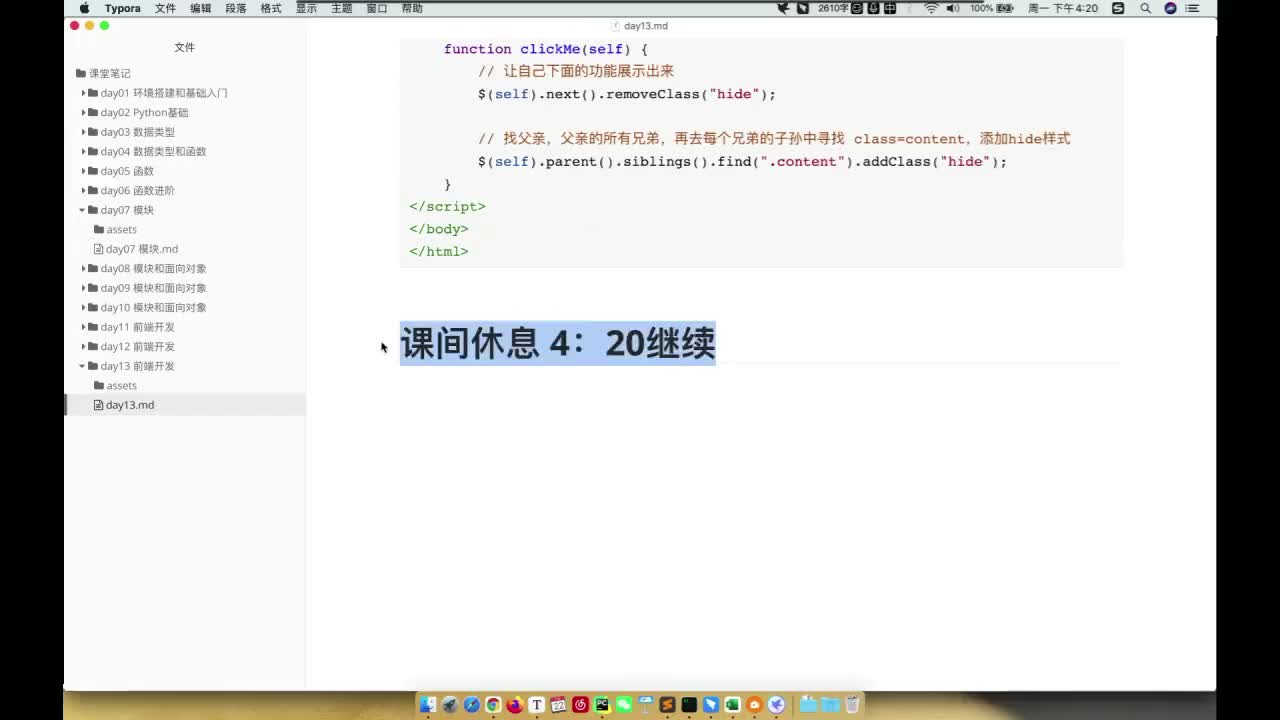Expand day09 模块和面向对象 folder
This screenshot has width=1280, height=720.
pos(84,288)
